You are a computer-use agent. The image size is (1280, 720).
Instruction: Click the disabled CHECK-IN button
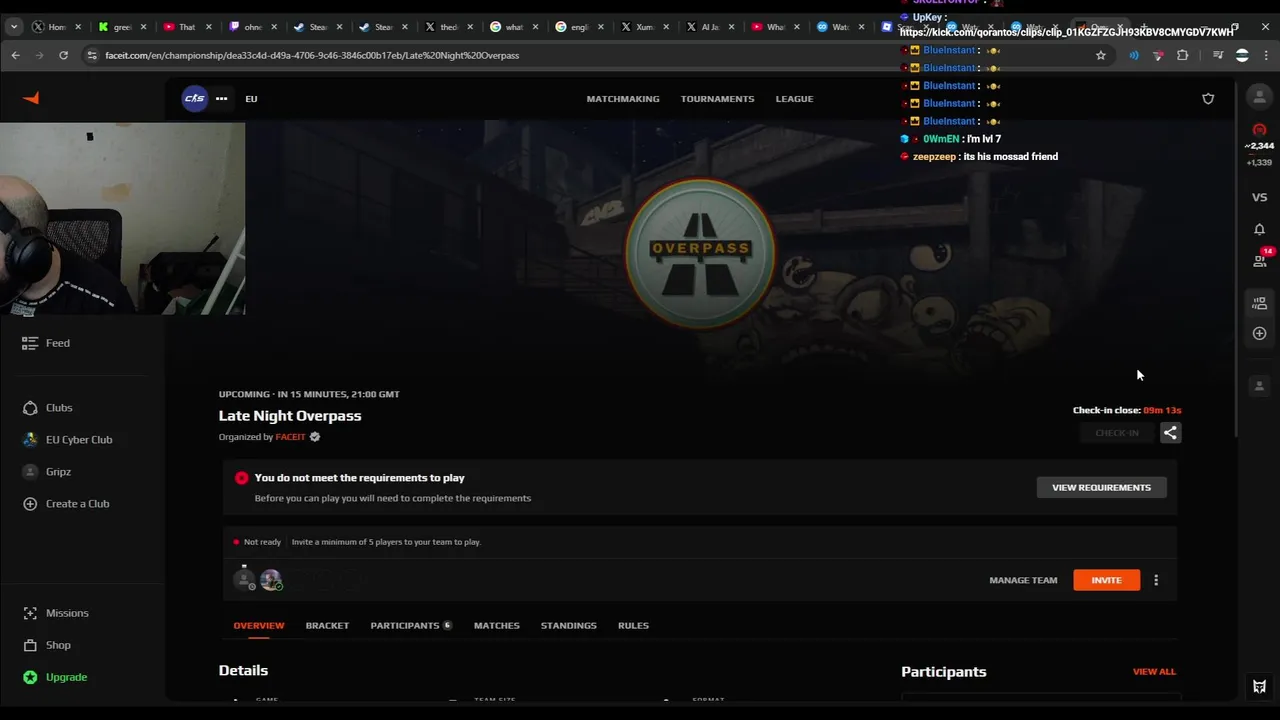(1117, 433)
